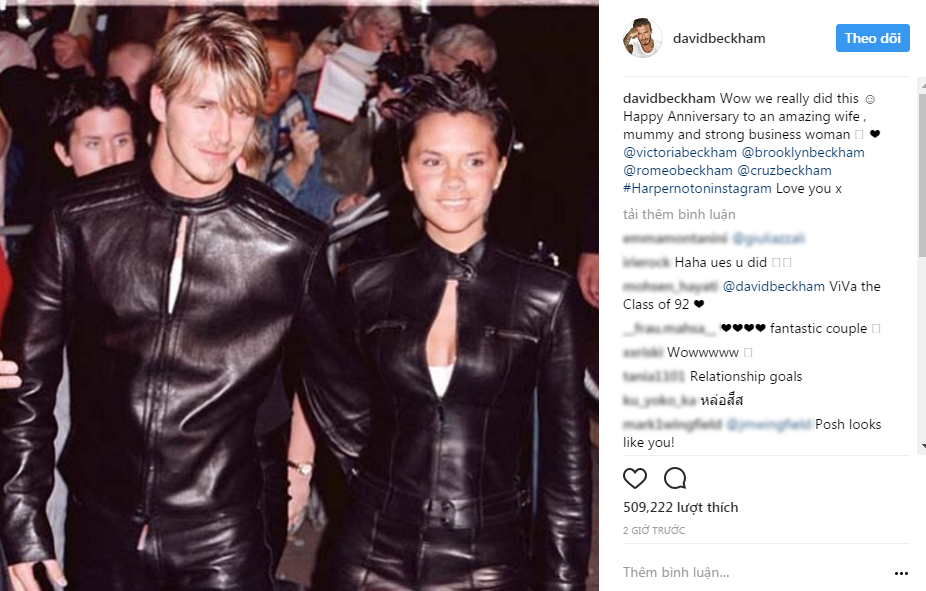Open the 2 giờ trước timestamp
The image size is (926, 591).
(654, 530)
